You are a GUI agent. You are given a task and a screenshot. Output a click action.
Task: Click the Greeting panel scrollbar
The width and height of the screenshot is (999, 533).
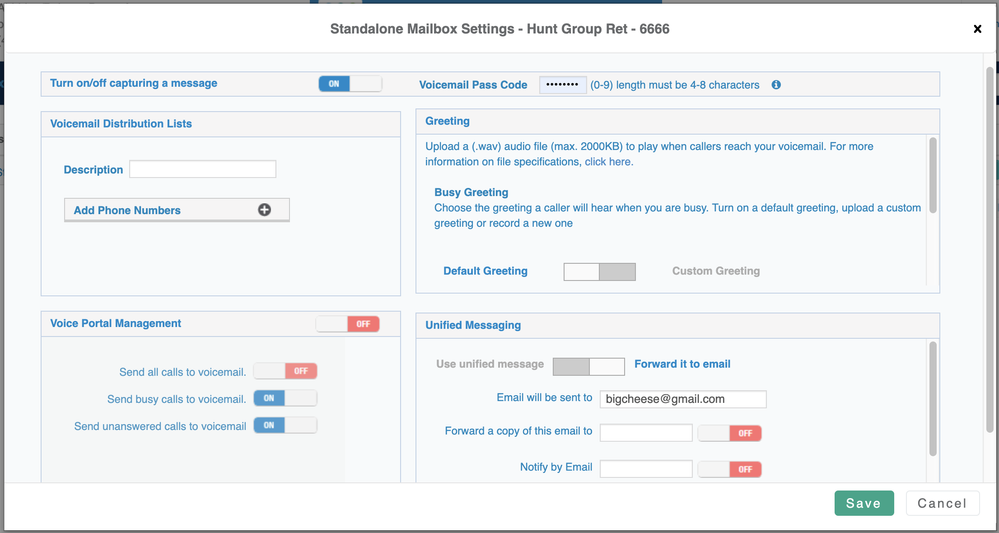click(x=932, y=175)
